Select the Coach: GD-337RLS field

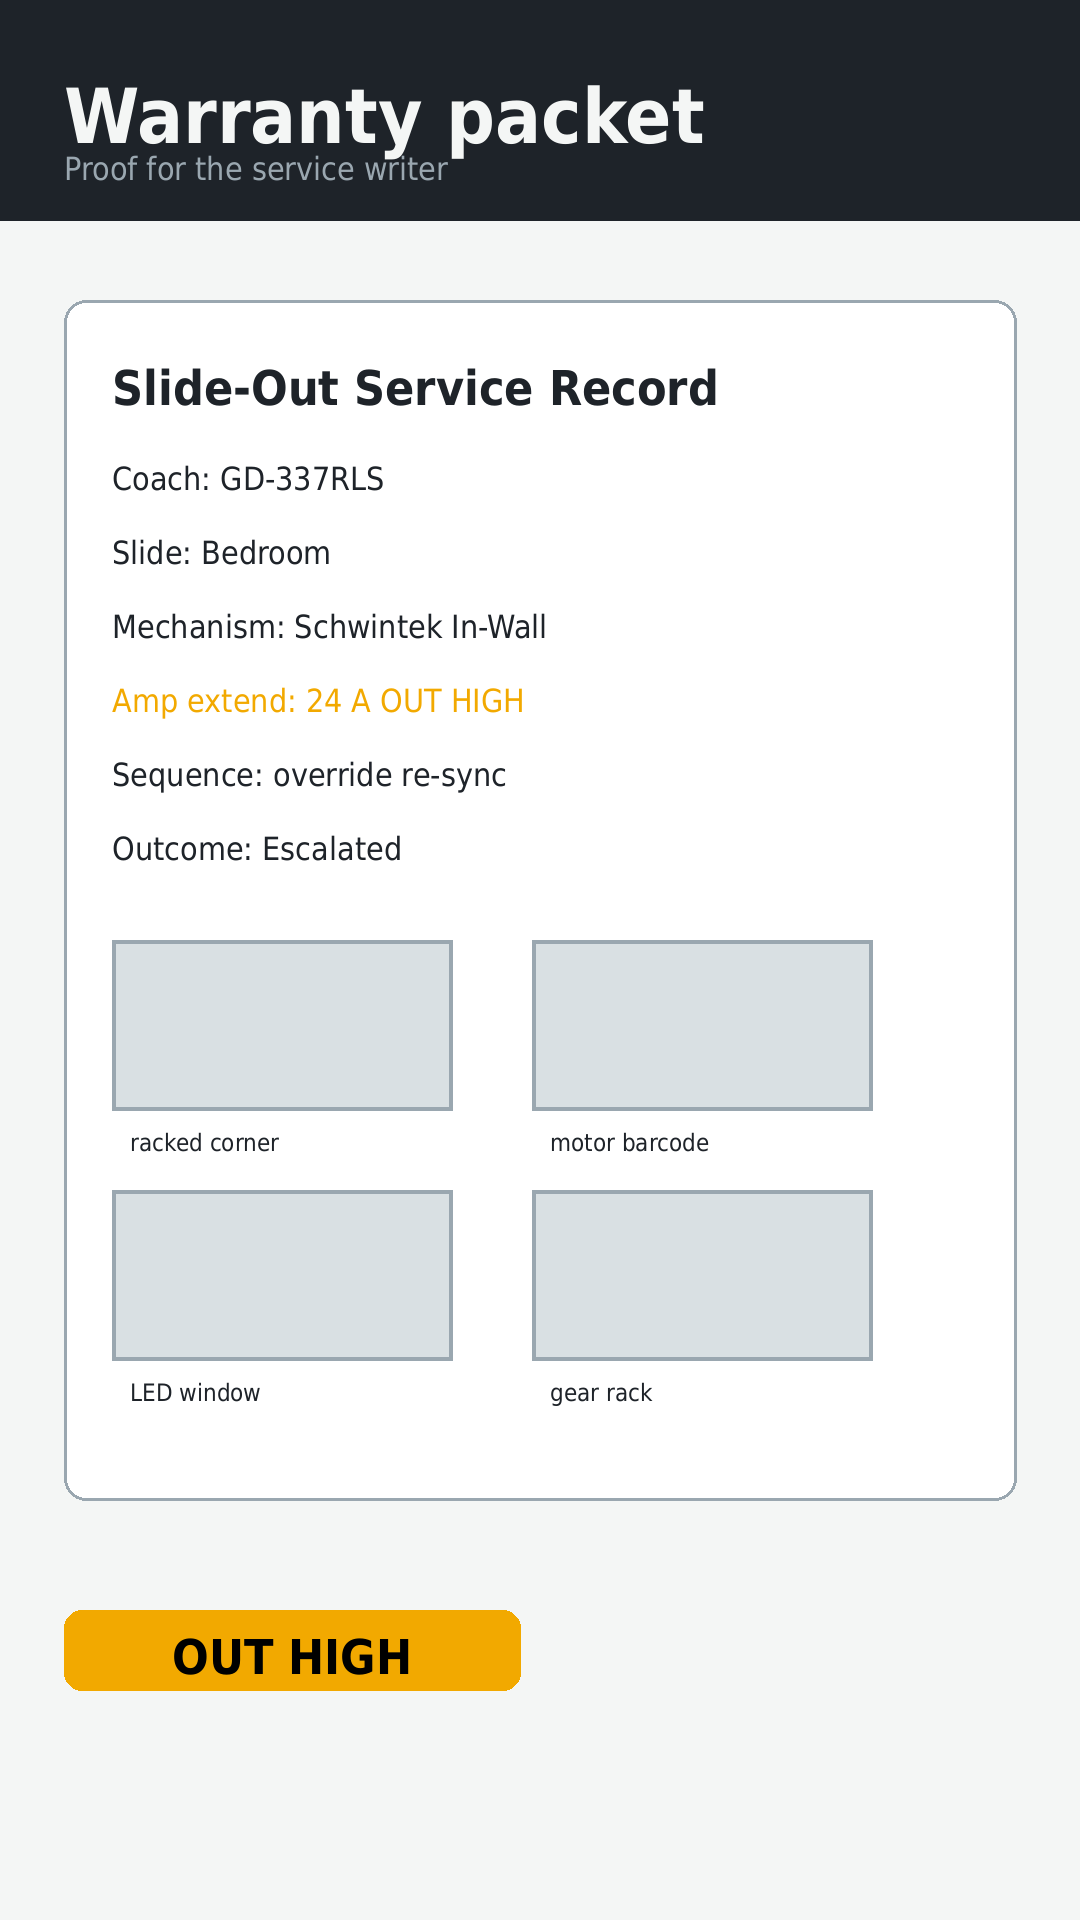coord(248,479)
